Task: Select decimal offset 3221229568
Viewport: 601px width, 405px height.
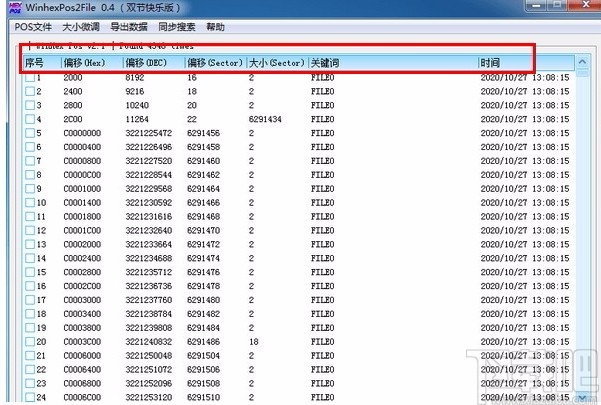Action: 149,189
